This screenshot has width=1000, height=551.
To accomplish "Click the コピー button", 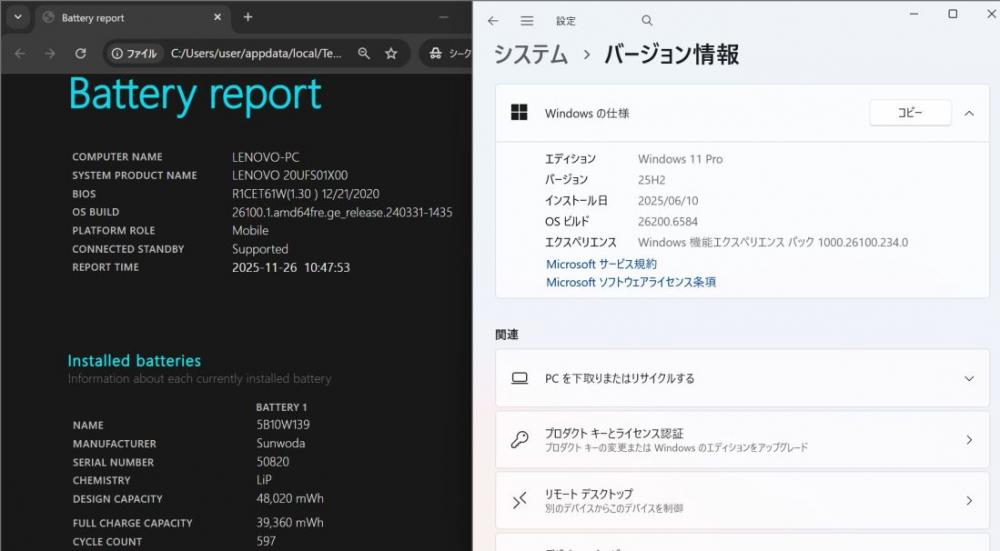I will point(909,113).
